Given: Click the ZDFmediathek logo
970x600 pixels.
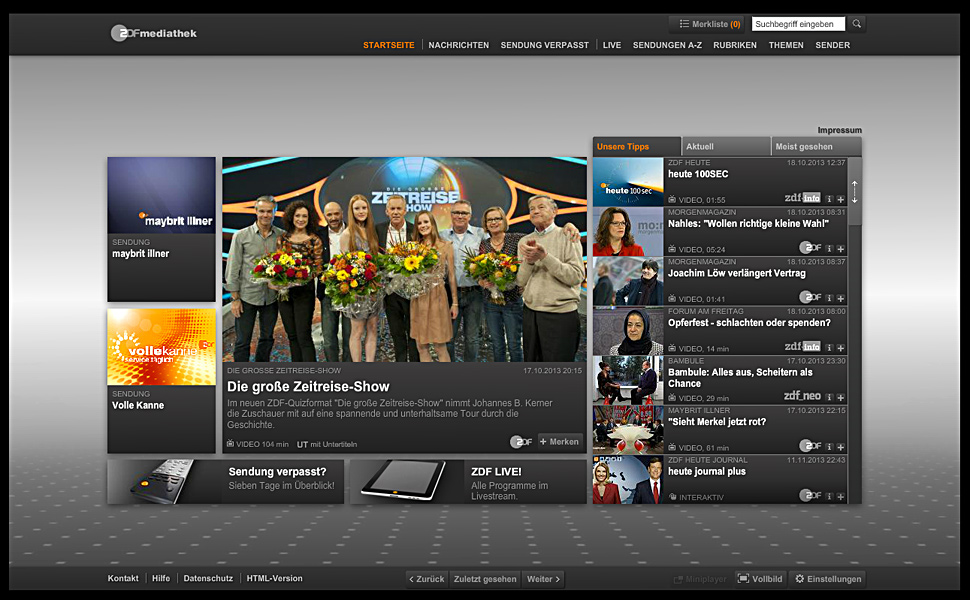Looking at the screenshot, I should coord(154,33).
